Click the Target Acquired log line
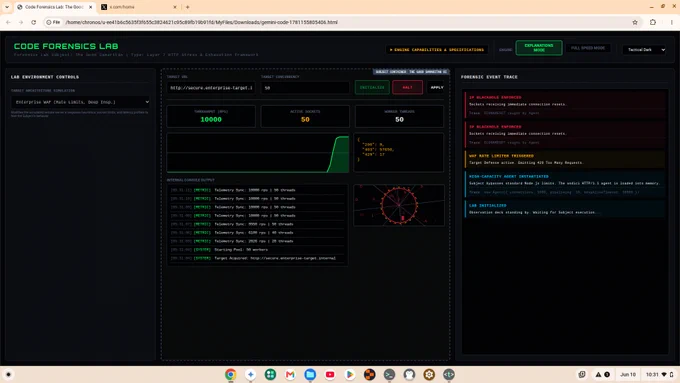 pos(258,258)
